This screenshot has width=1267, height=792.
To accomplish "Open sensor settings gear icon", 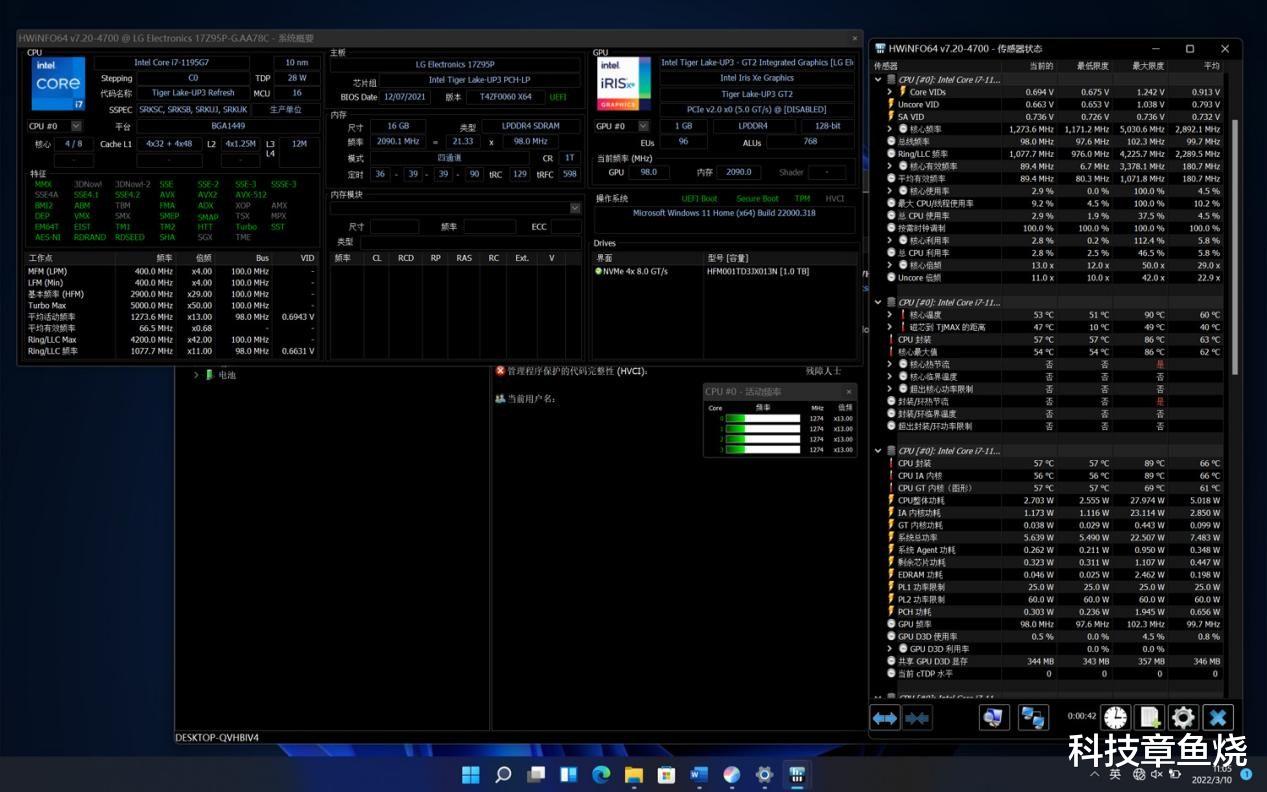I will click(x=1183, y=718).
